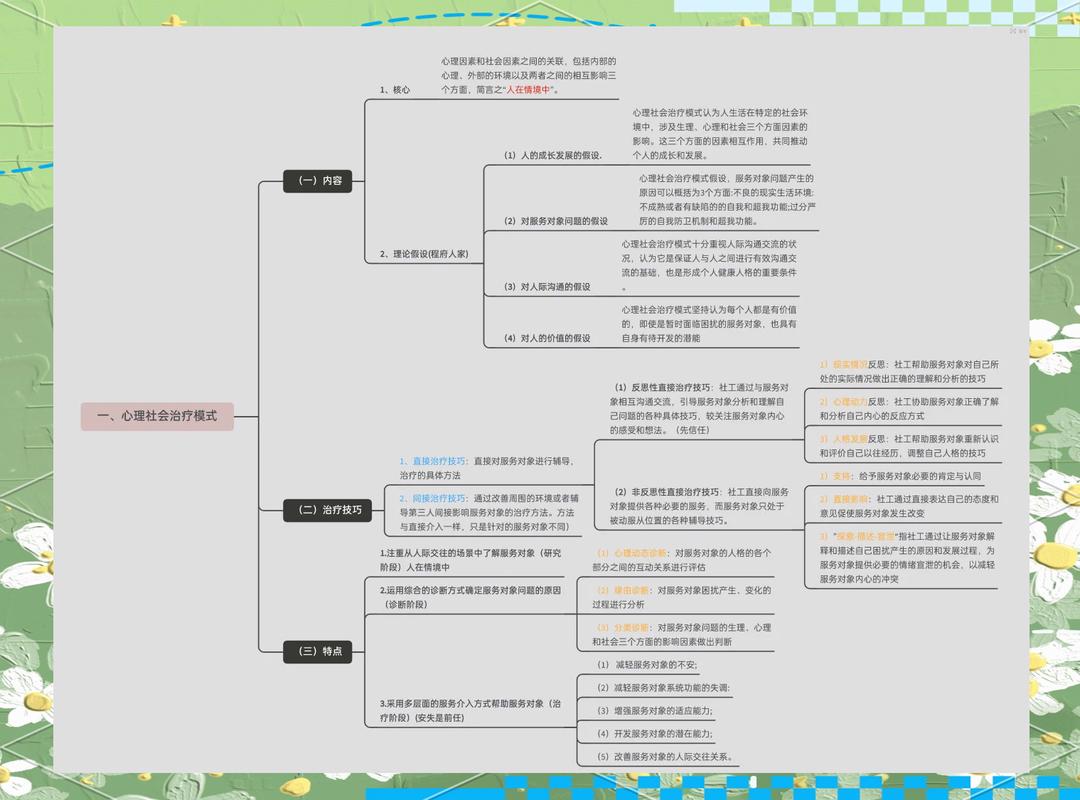Click the 人格发展反思 note
This screenshot has height=800, width=1080.
click(908, 446)
